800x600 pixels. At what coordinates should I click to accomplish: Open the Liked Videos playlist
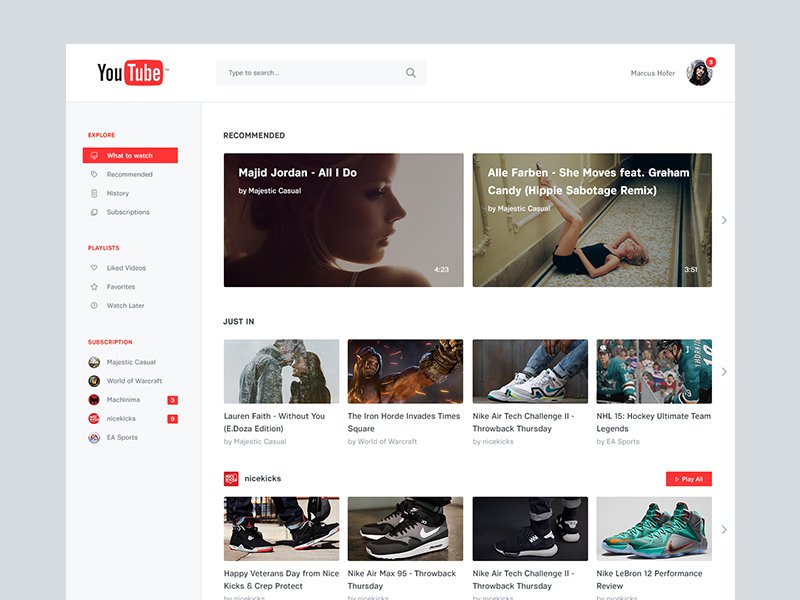126,268
